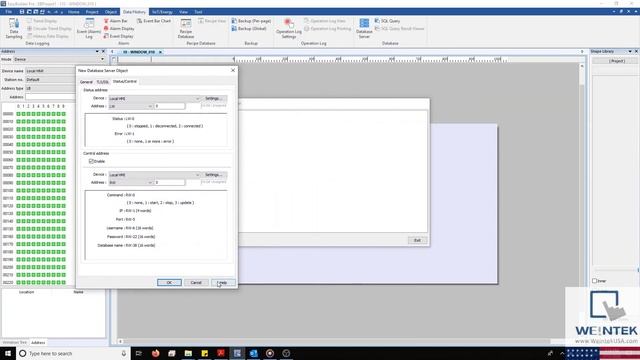640x360 pixels.
Task: Open the View ribbon tab
Action: [x=183, y=12]
